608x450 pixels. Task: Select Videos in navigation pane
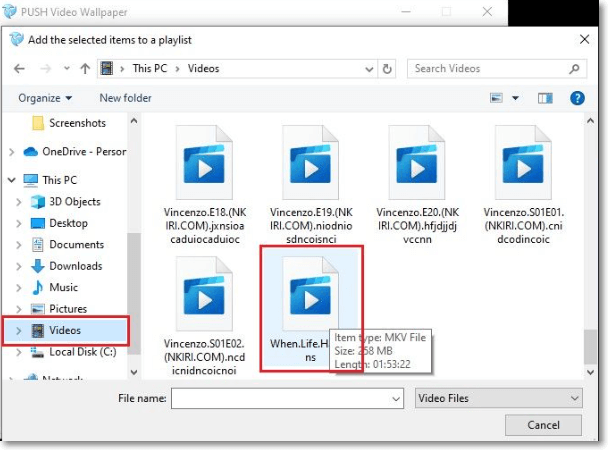66,331
